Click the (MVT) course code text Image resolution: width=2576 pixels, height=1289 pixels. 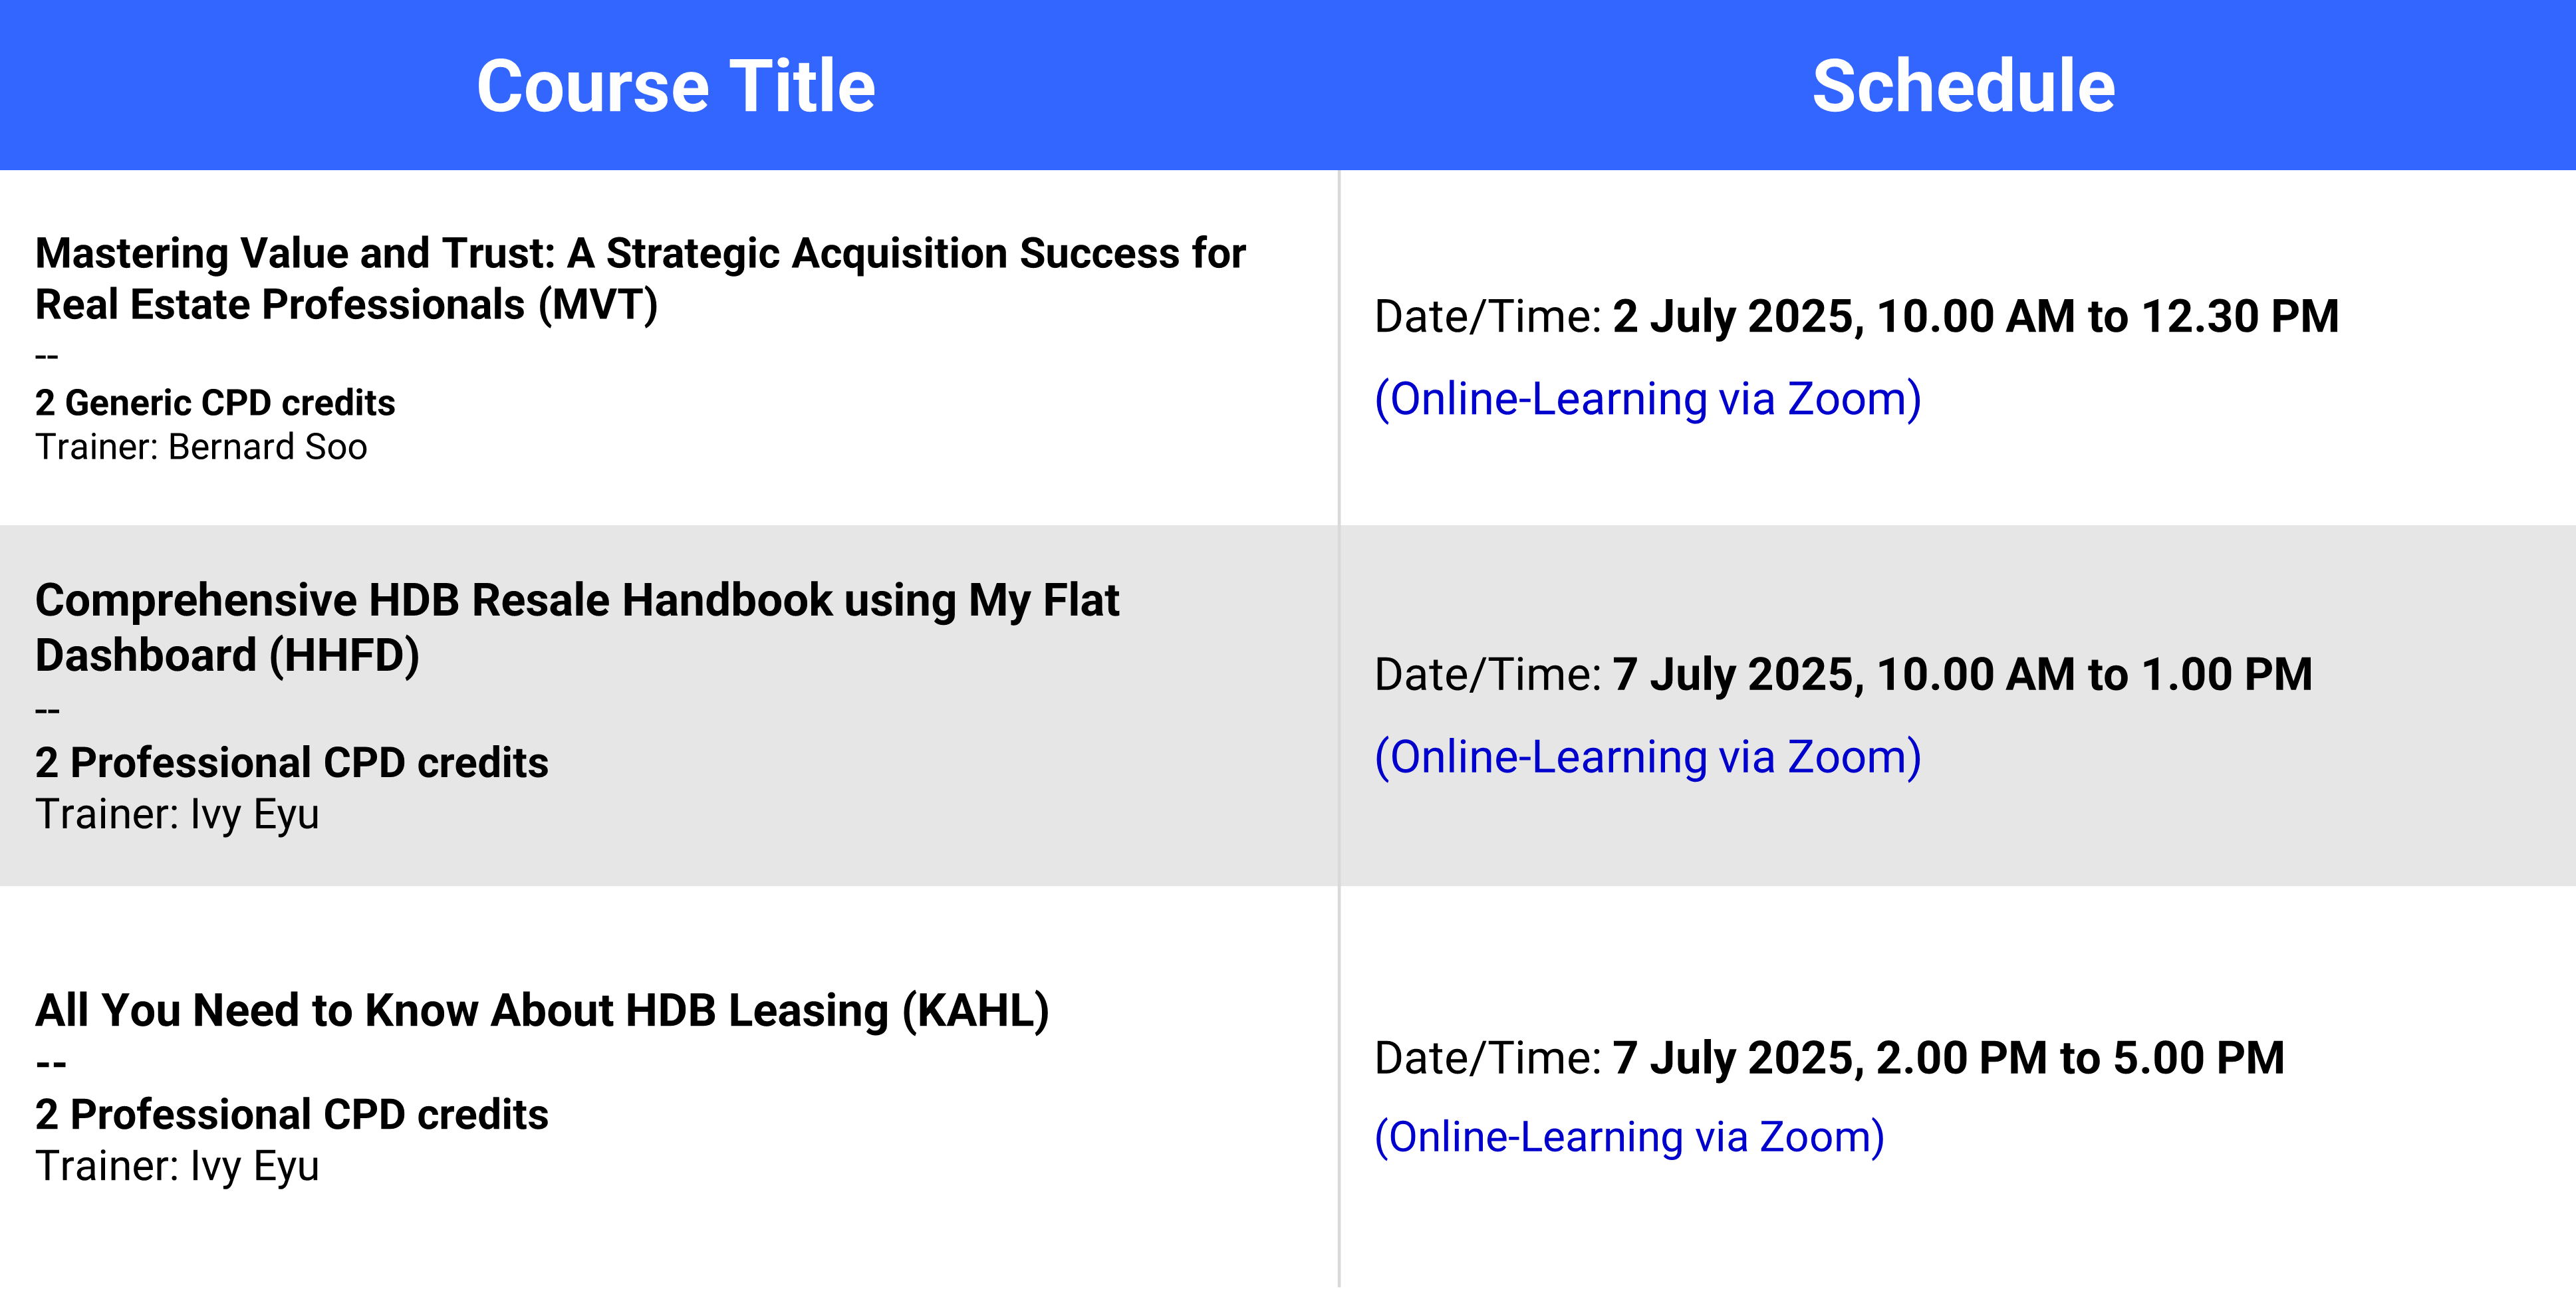tap(598, 305)
